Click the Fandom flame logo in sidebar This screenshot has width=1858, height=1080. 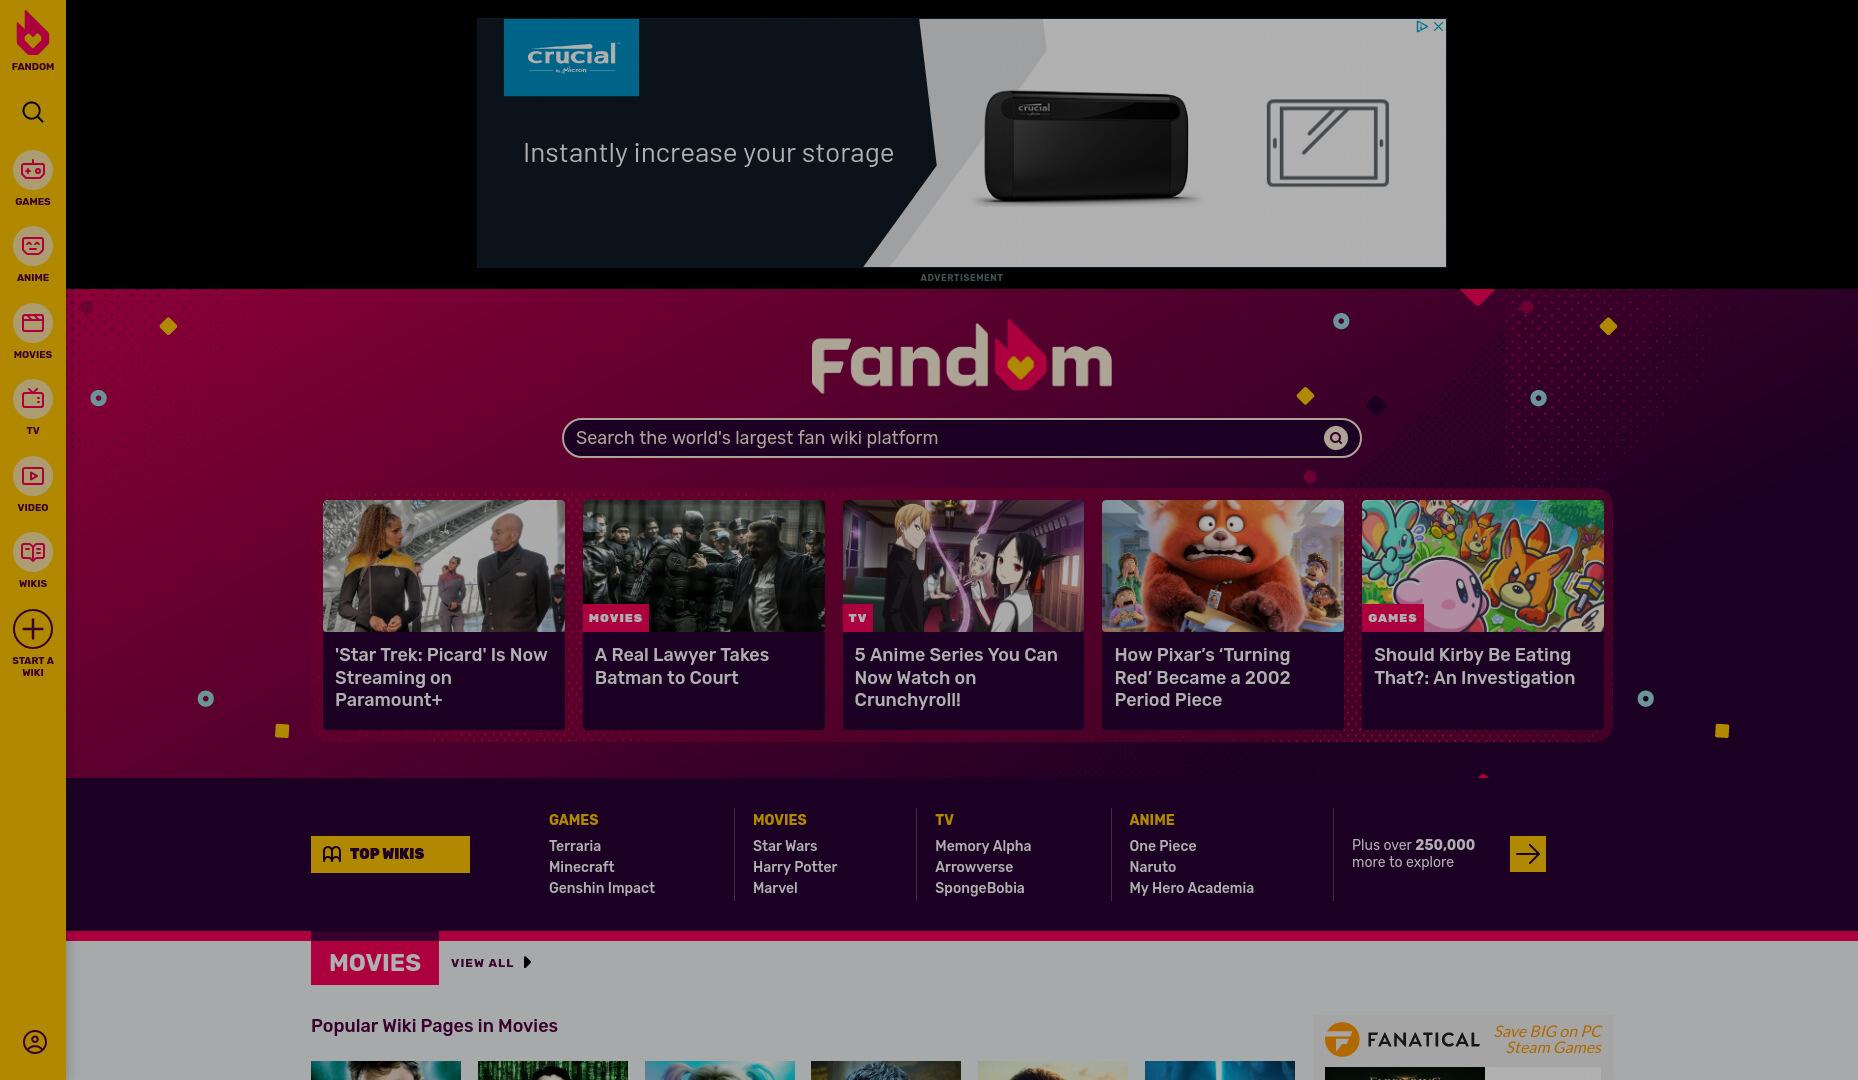click(32, 34)
